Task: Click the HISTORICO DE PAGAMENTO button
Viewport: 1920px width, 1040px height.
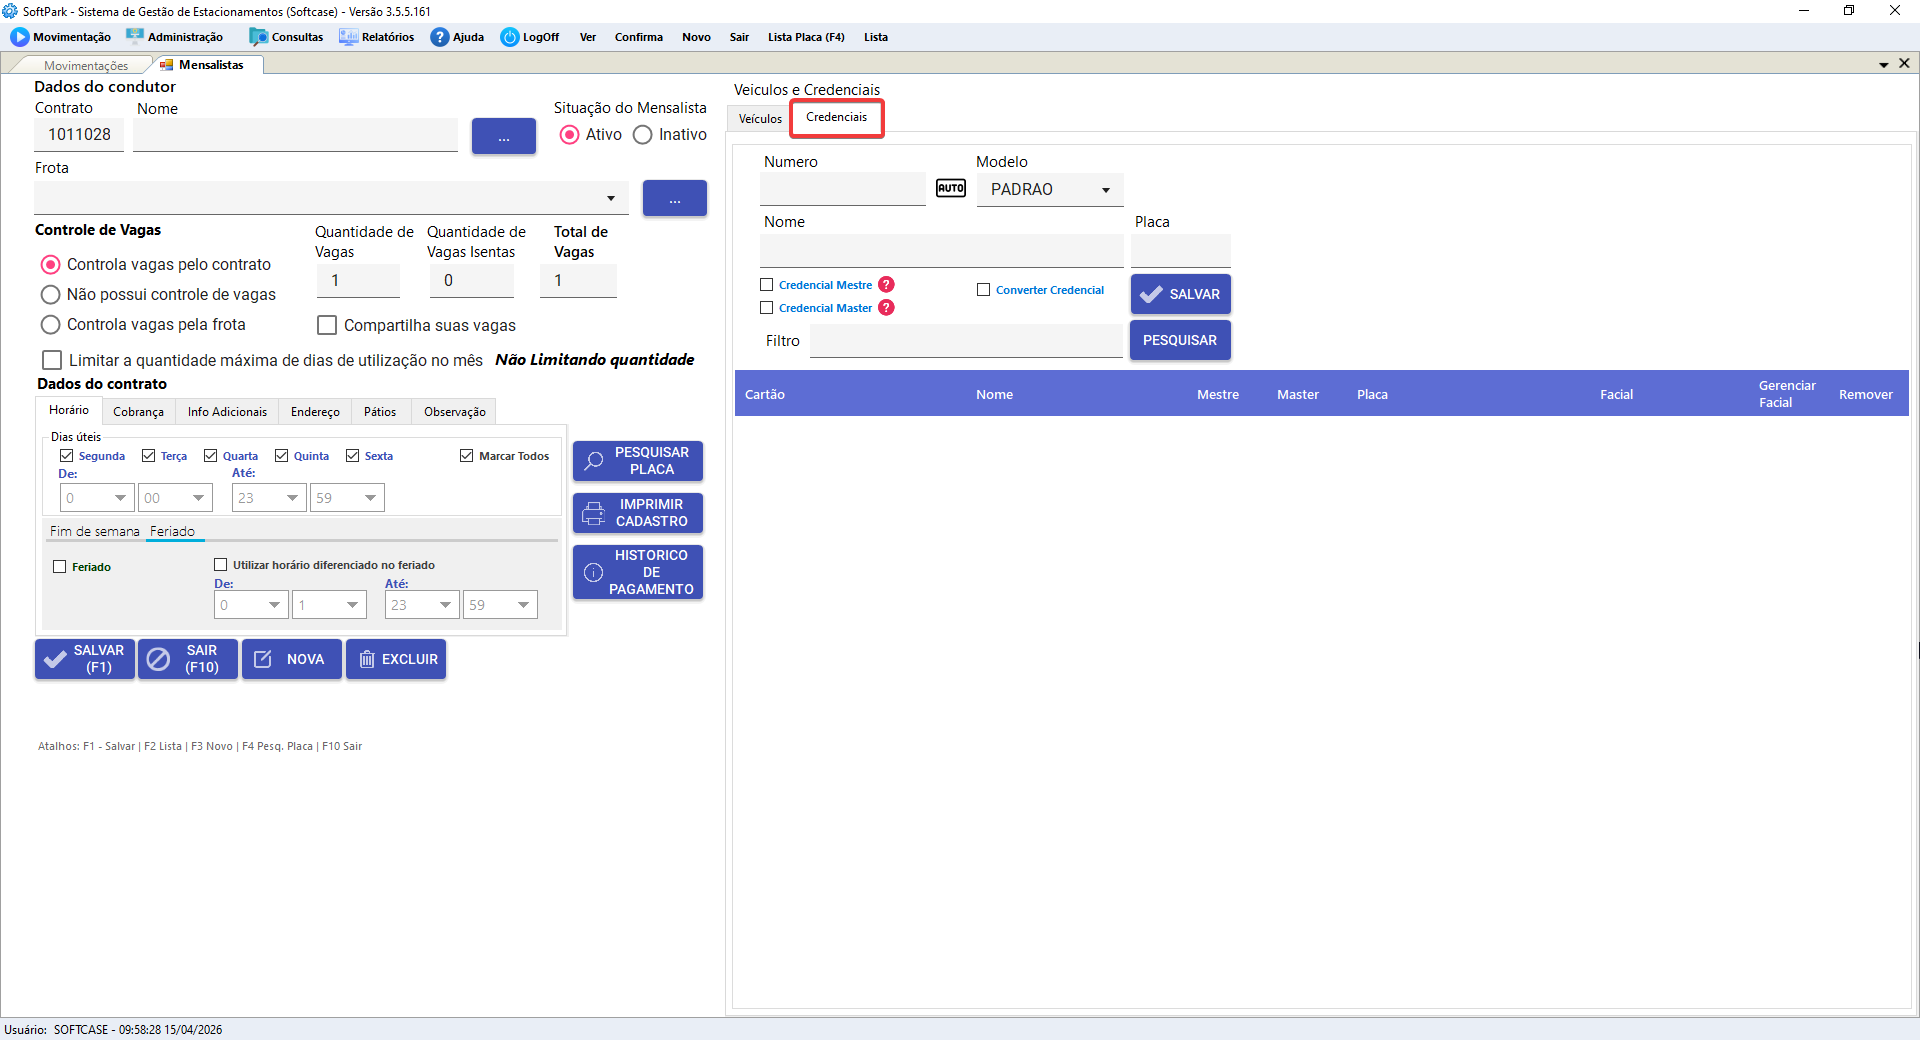Action: tap(638, 572)
